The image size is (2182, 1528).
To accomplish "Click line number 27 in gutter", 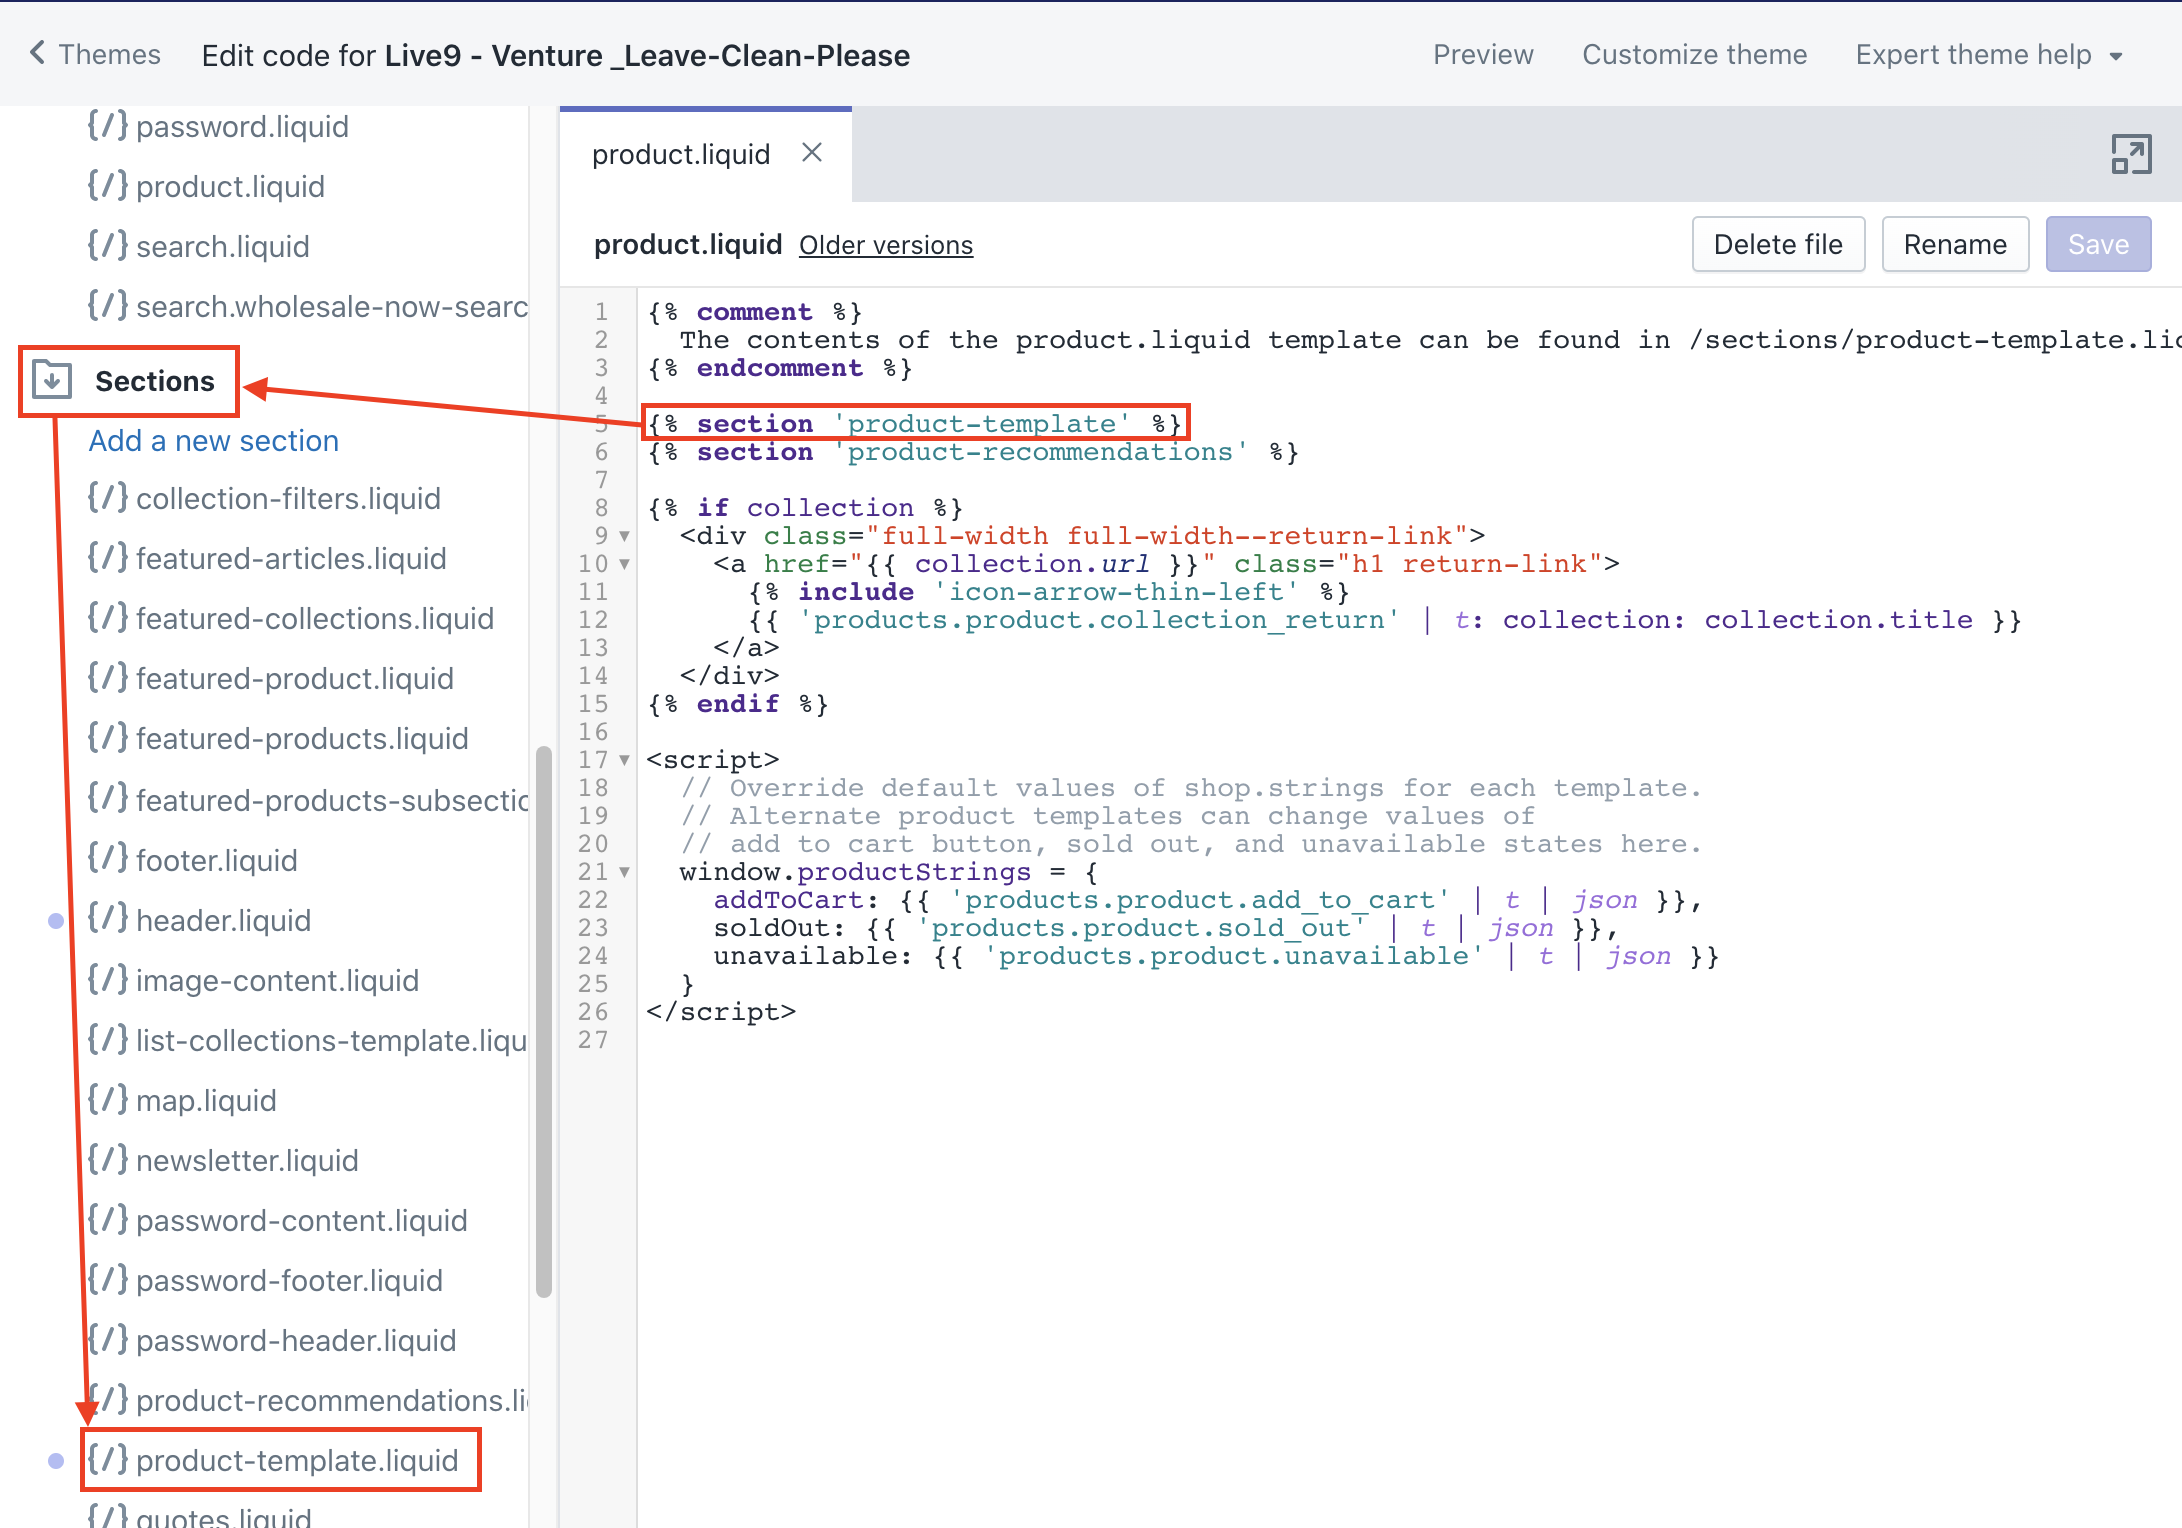I will coord(592,1040).
